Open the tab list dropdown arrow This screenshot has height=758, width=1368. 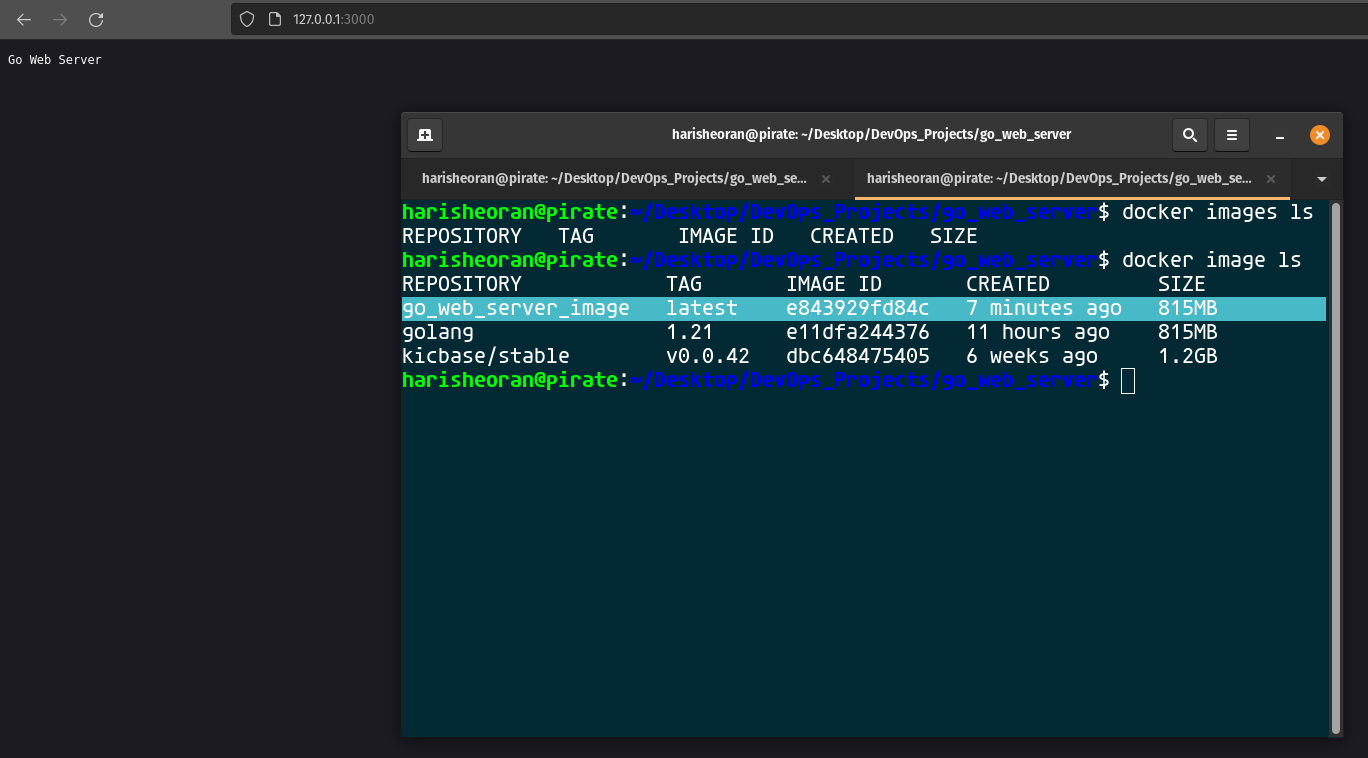[1322, 178]
